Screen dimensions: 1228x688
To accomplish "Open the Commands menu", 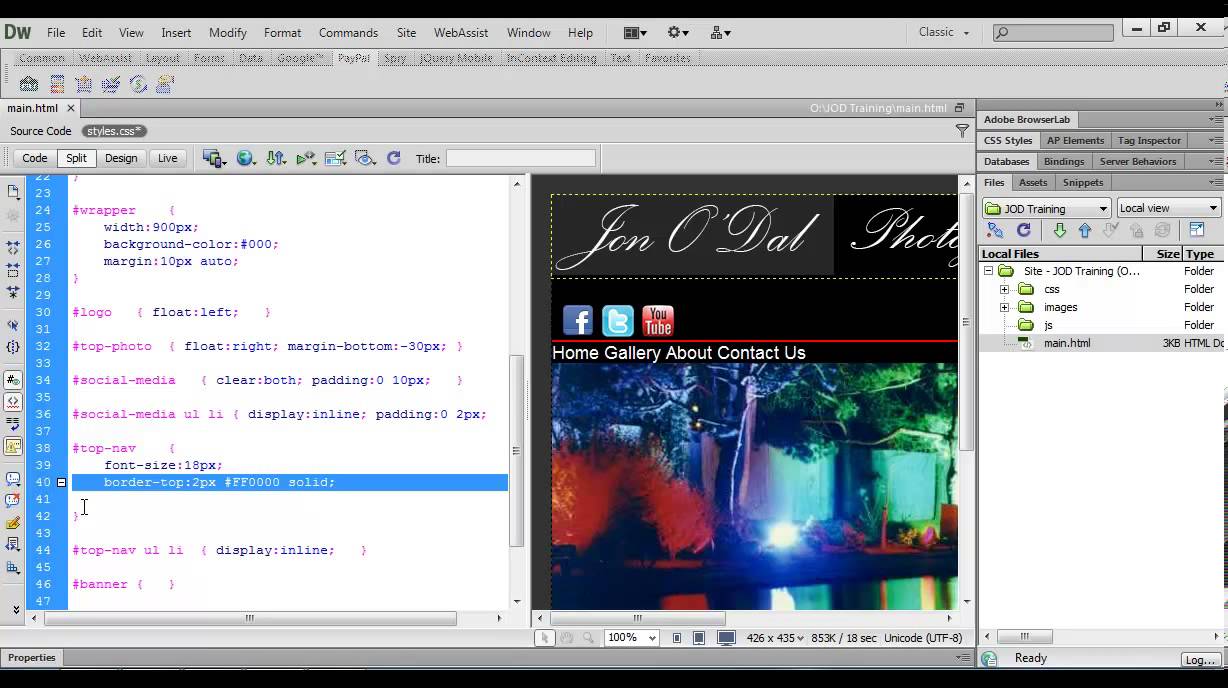I will point(348,32).
